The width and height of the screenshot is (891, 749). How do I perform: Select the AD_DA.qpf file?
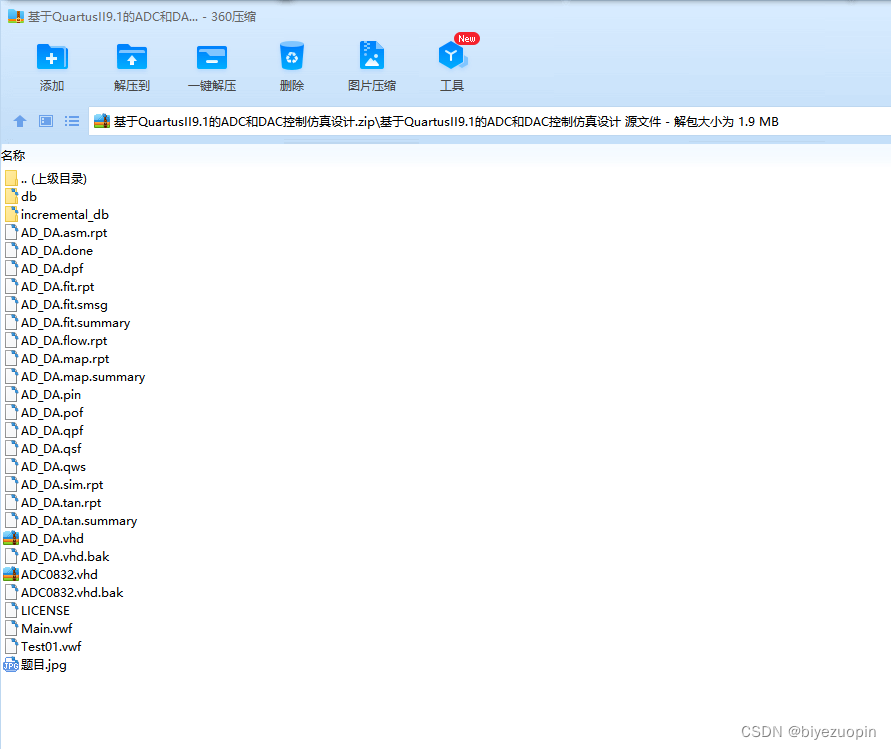click(x=44, y=431)
